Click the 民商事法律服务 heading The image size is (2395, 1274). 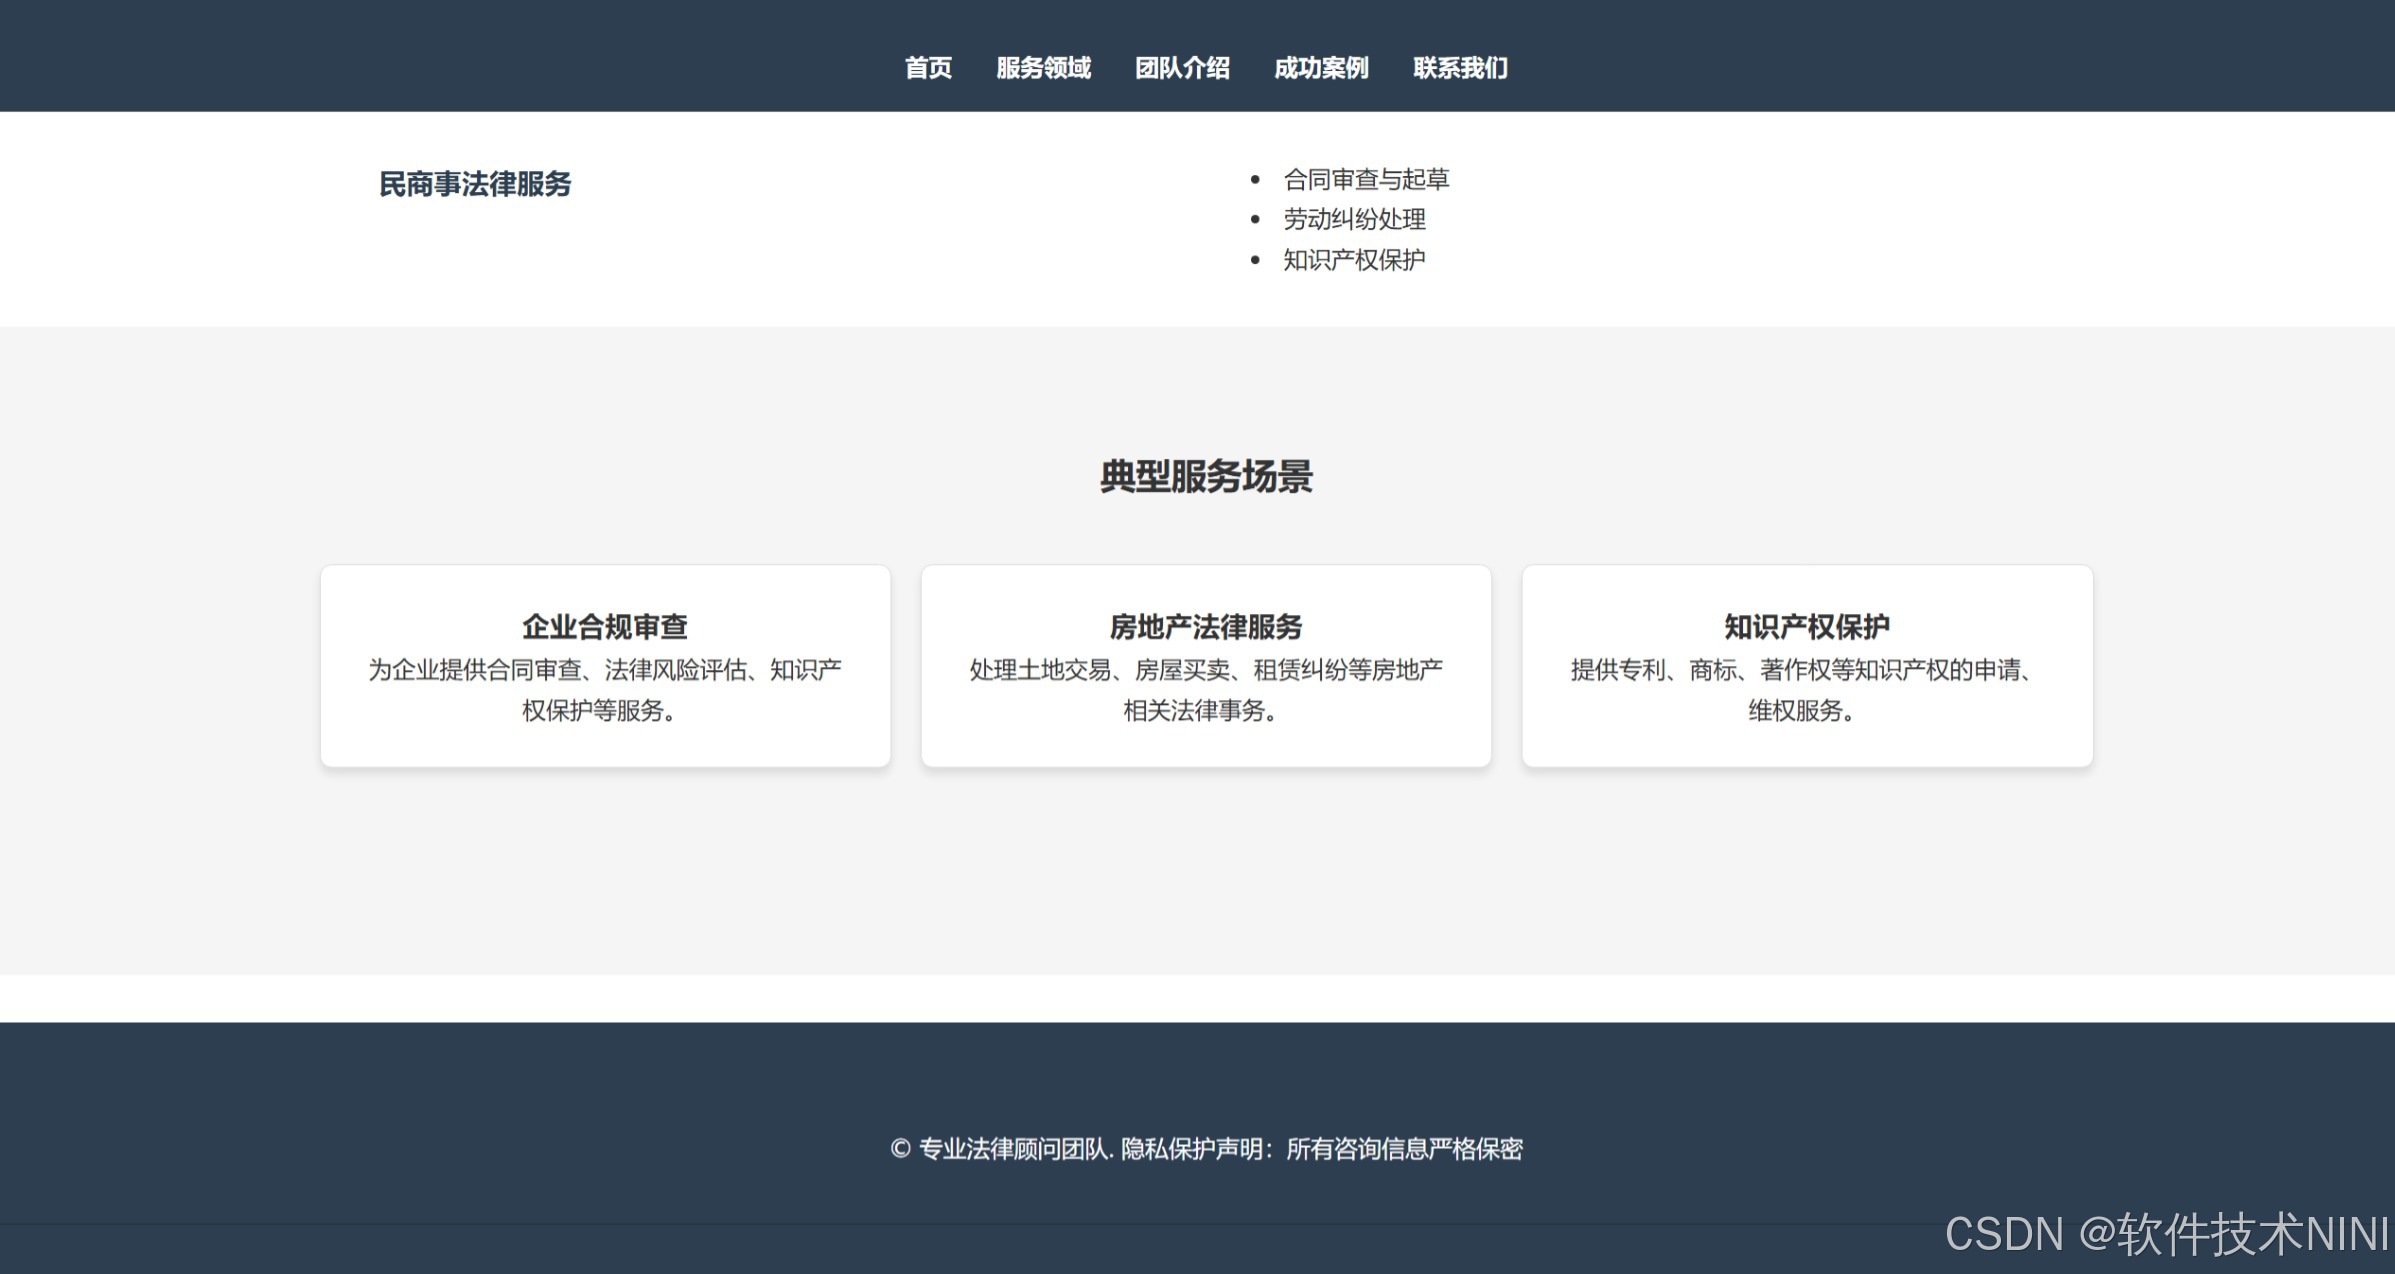point(475,184)
